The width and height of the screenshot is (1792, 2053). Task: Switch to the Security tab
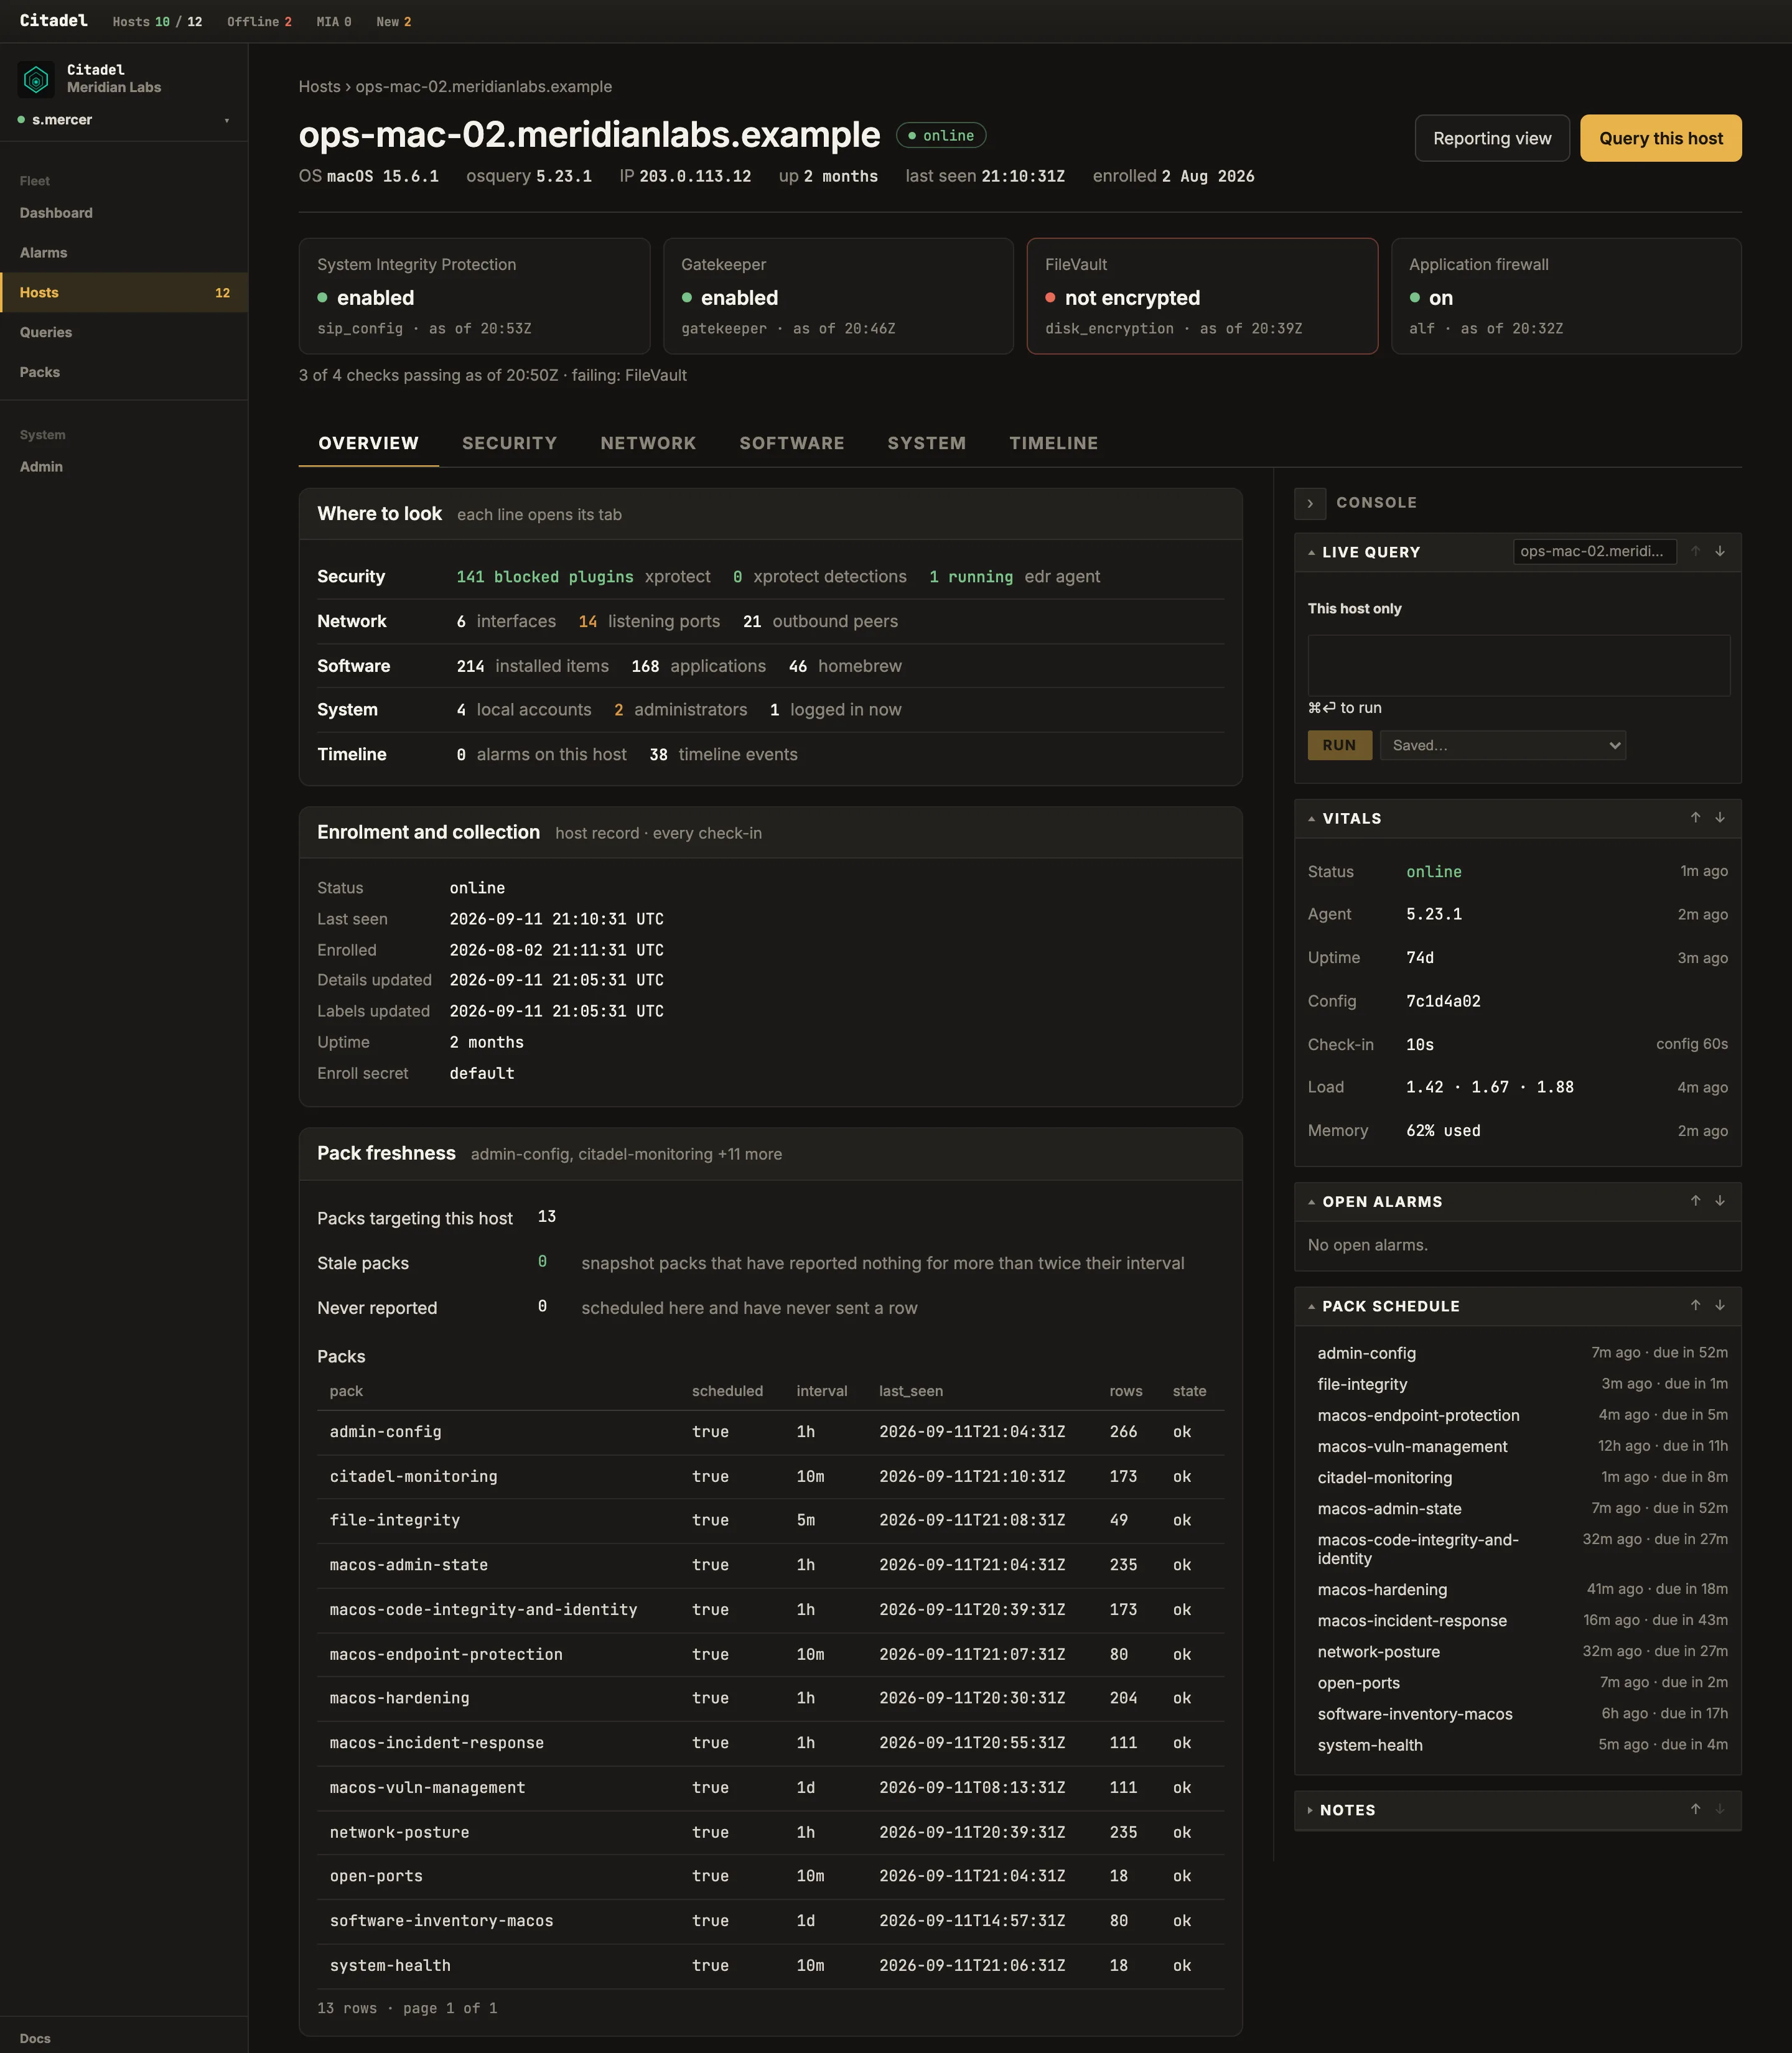(509, 443)
